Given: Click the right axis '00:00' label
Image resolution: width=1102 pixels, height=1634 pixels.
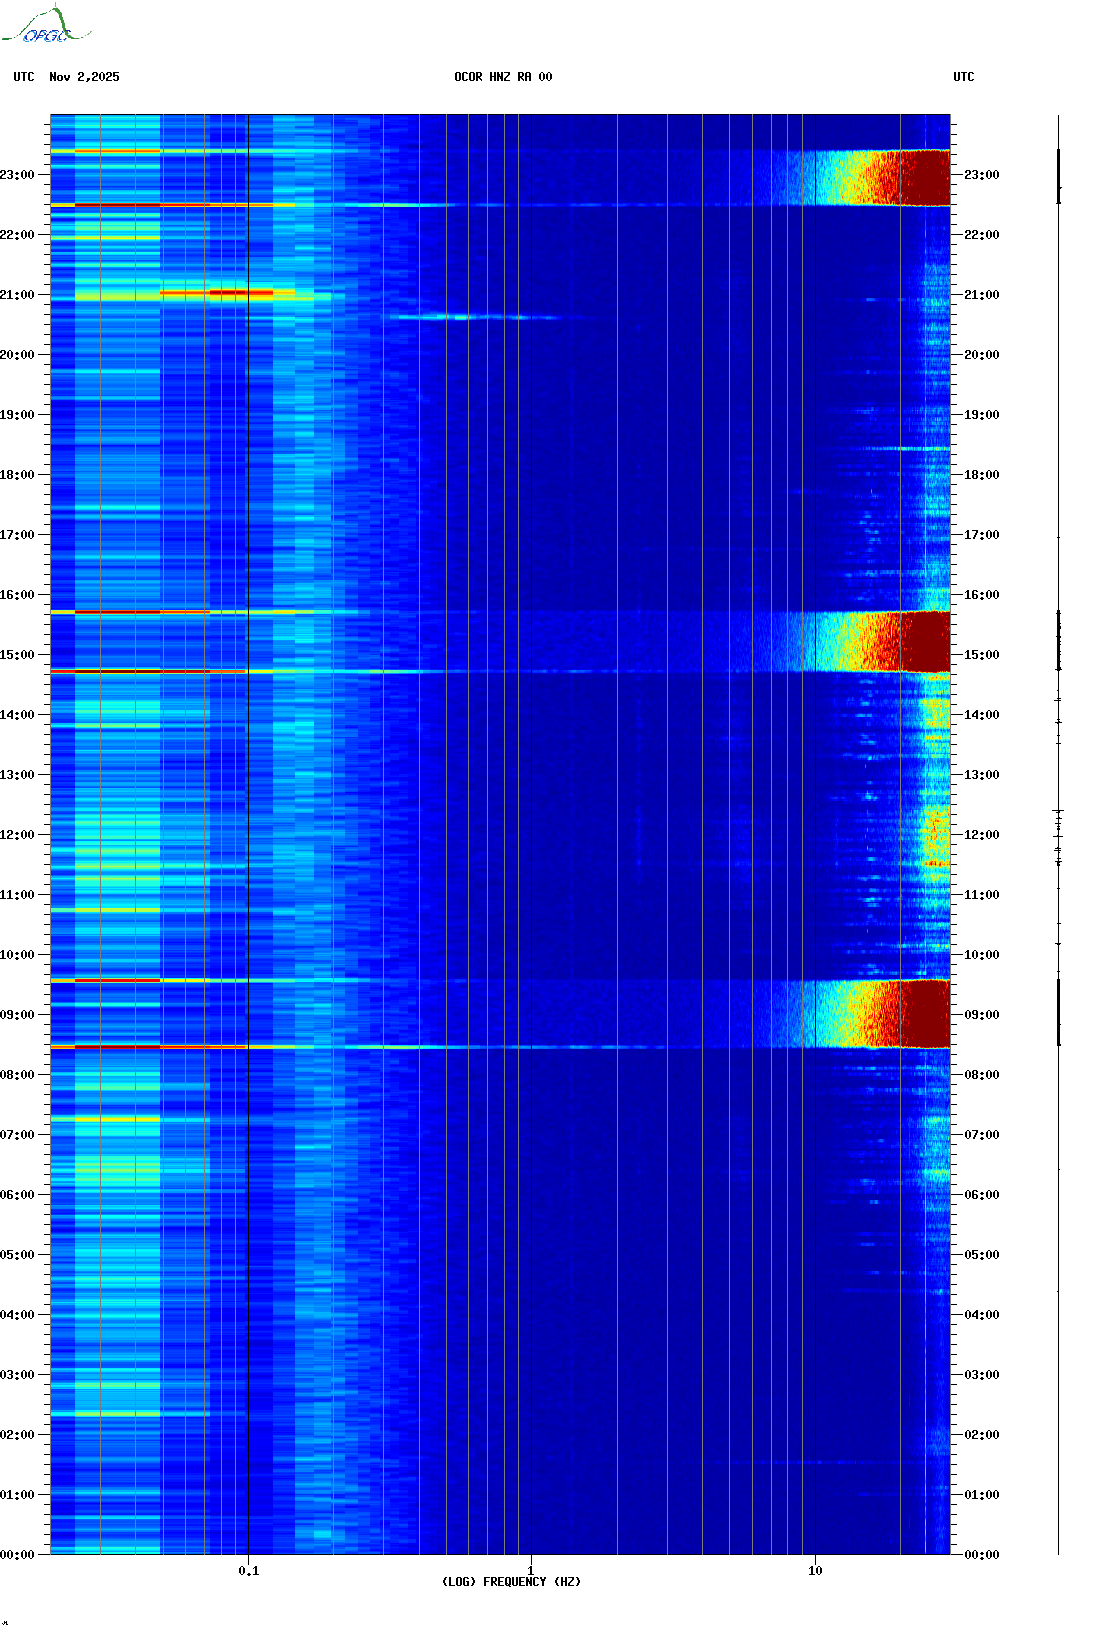Looking at the screenshot, I should point(982,1555).
